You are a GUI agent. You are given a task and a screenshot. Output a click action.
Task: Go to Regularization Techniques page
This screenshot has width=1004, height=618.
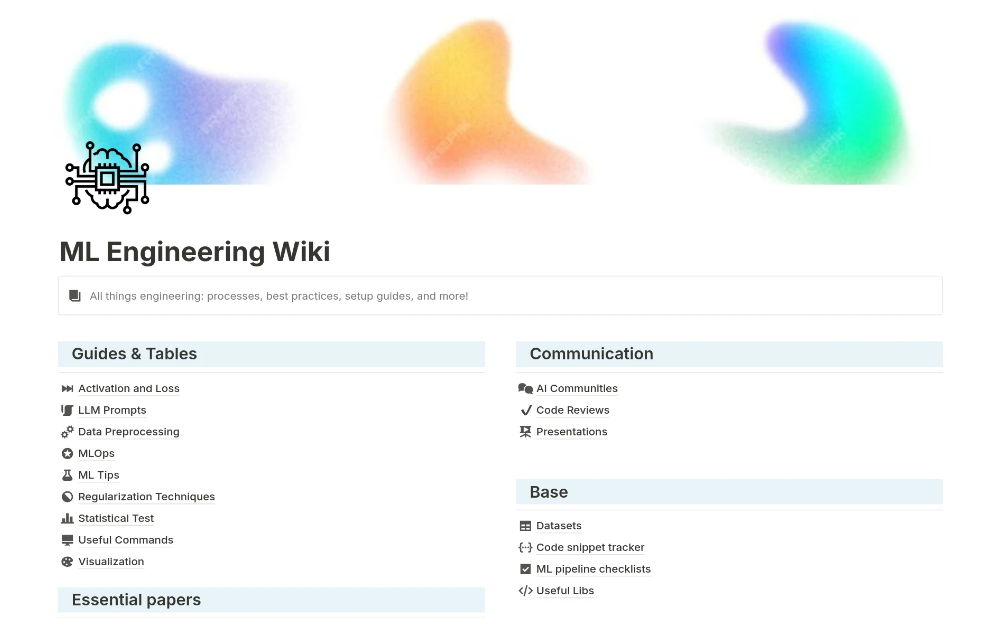(146, 497)
